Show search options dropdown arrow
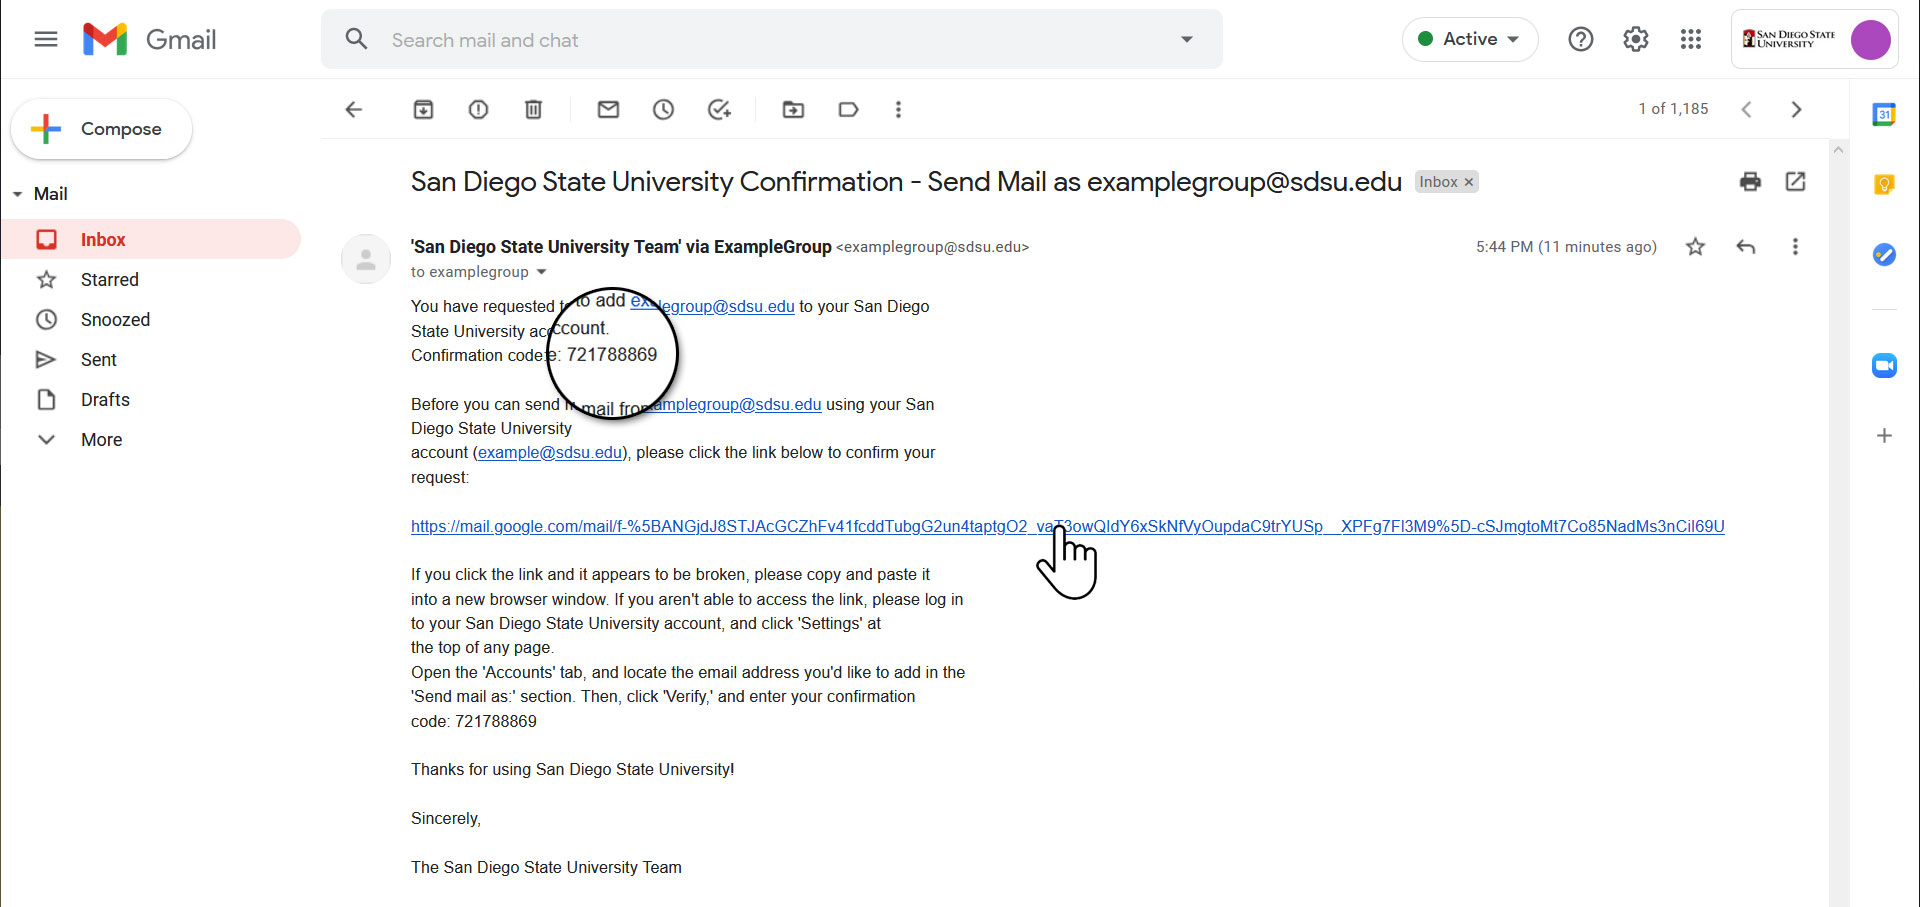This screenshot has height=907, width=1920. [x=1187, y=39]
